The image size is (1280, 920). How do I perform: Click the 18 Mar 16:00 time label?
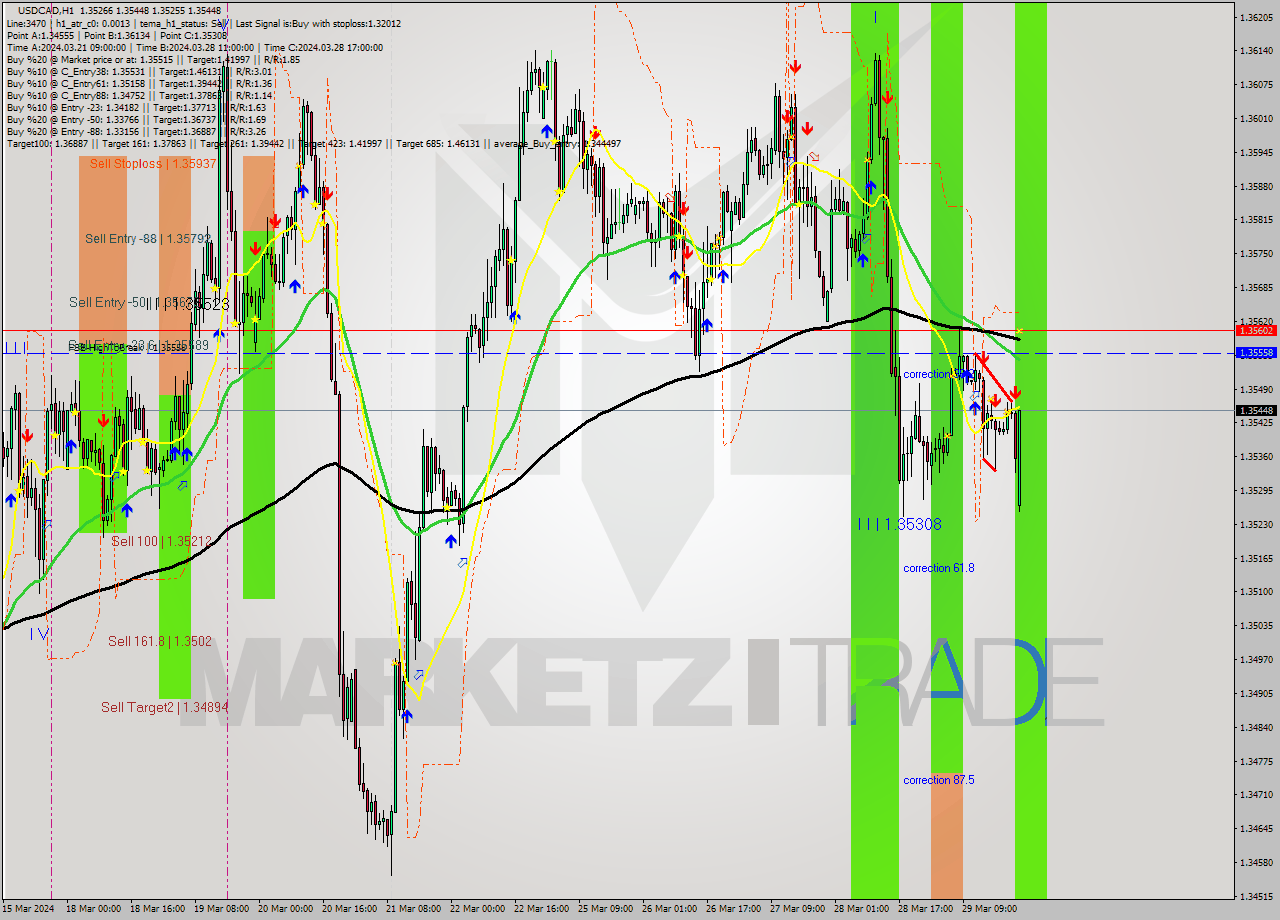[158, 909]
